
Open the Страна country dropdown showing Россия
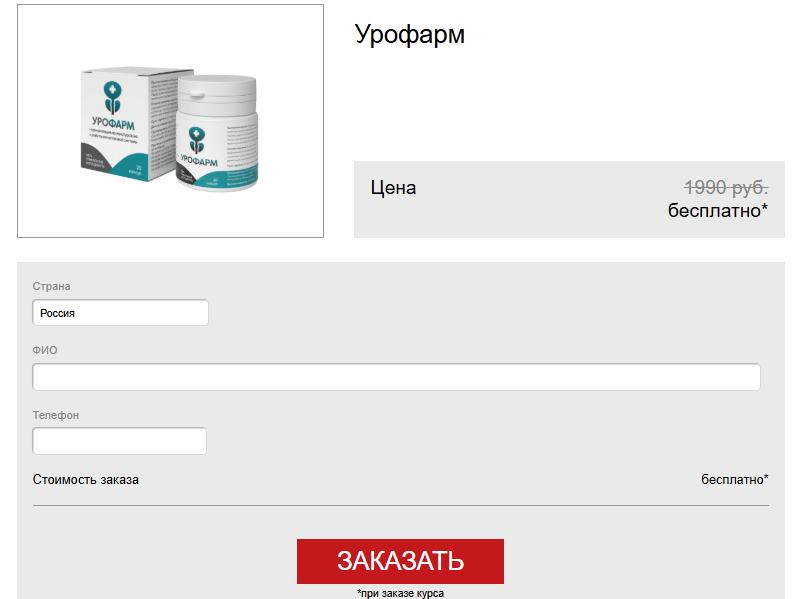tap(120, 313)
